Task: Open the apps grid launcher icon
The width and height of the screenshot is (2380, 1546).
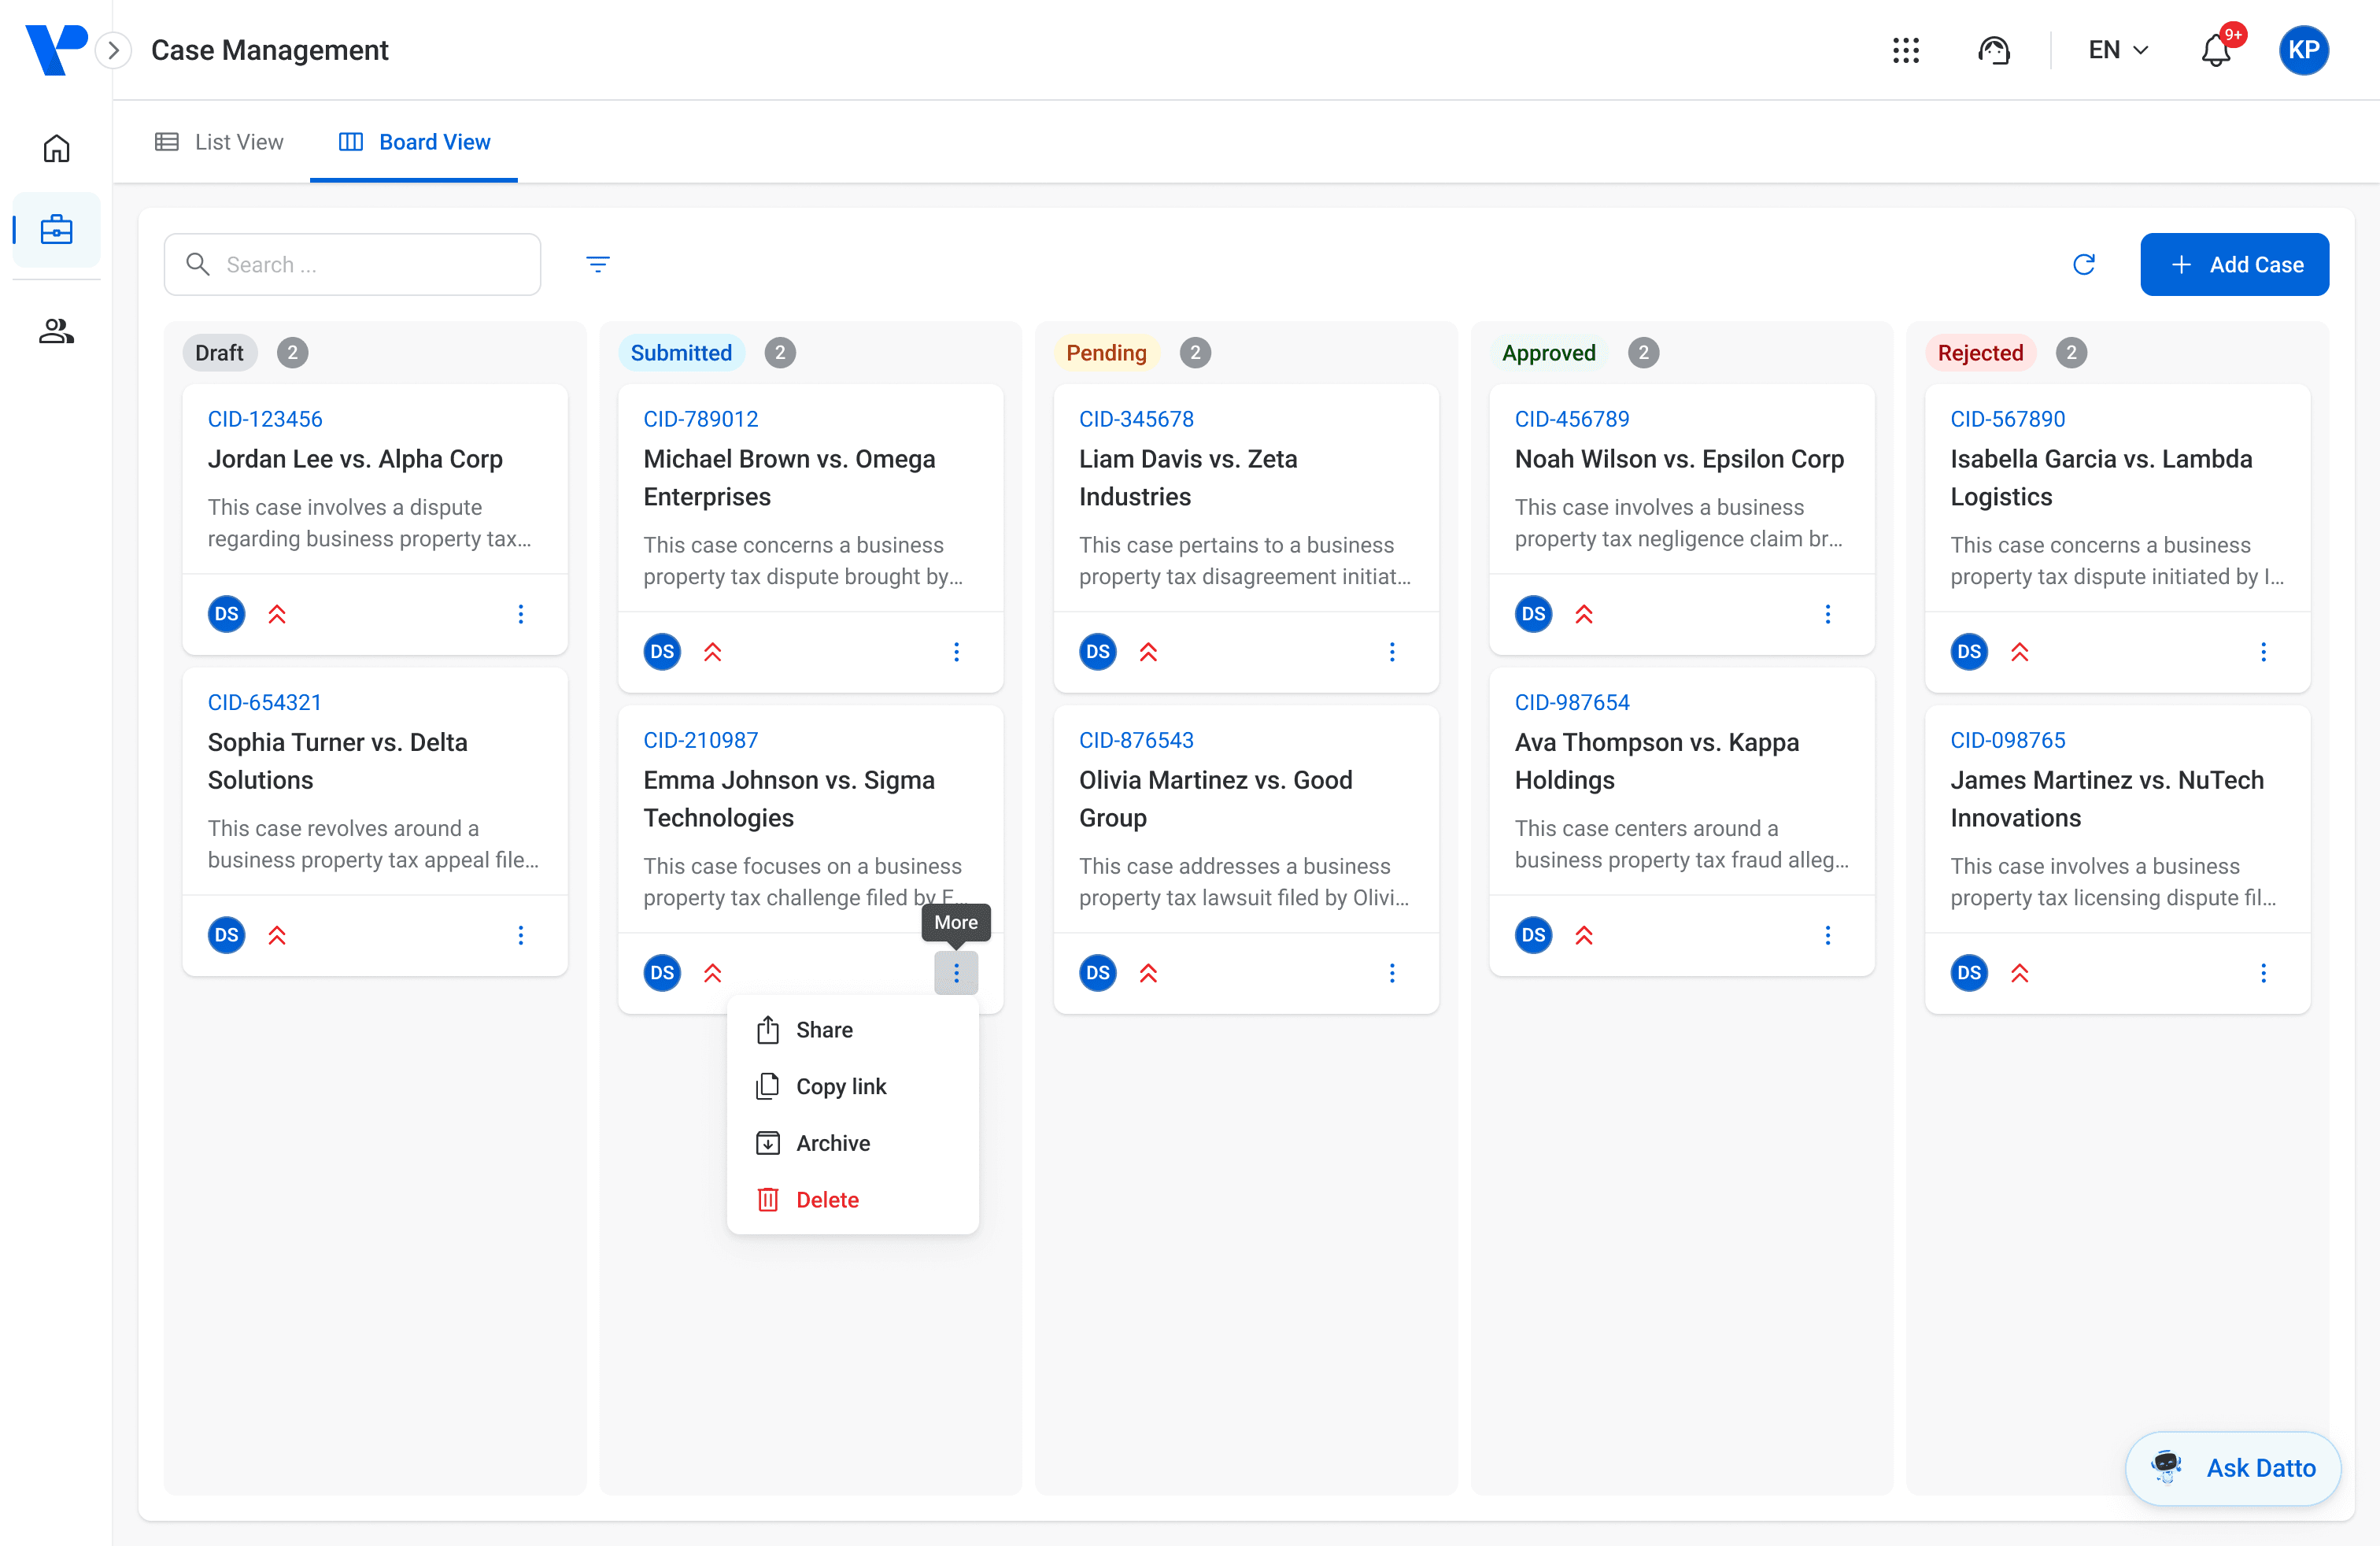Action: click(x=1905, y=50)
